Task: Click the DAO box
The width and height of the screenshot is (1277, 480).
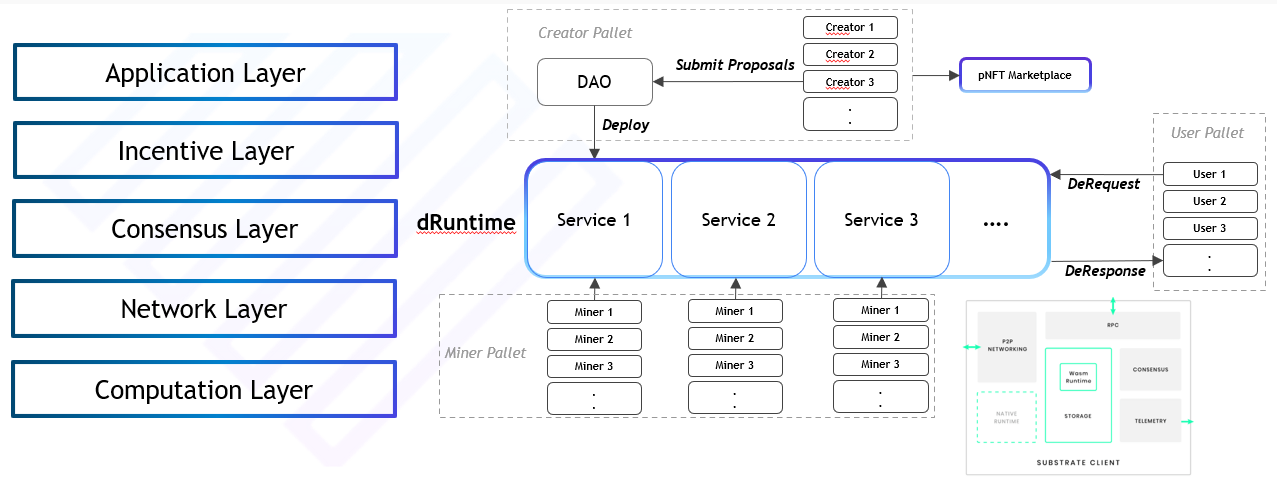Action: (594, 82)
